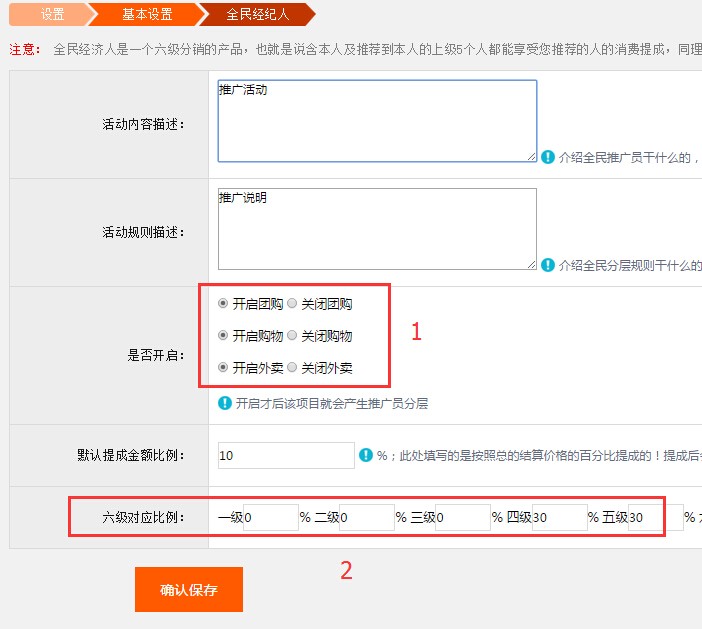The width and height of the screenshot is (702, 629).
Task: Click the 一级 percentage input box
Action: (x=270, y=517)
